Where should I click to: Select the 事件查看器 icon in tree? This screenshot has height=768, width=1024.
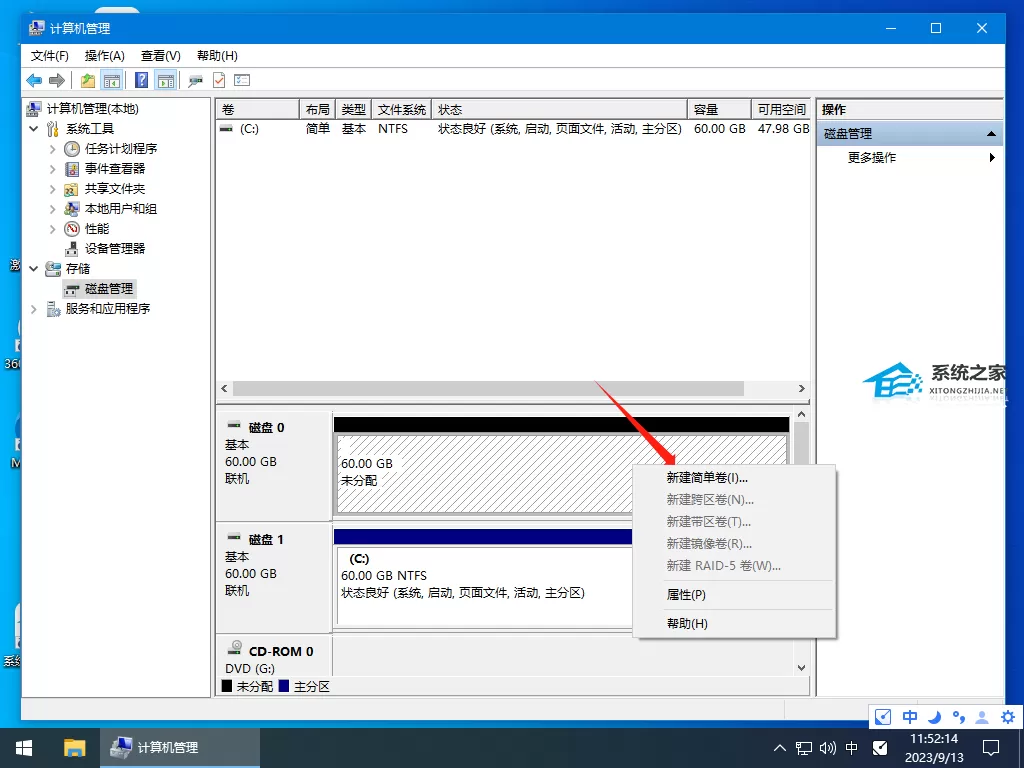[72, 169]
